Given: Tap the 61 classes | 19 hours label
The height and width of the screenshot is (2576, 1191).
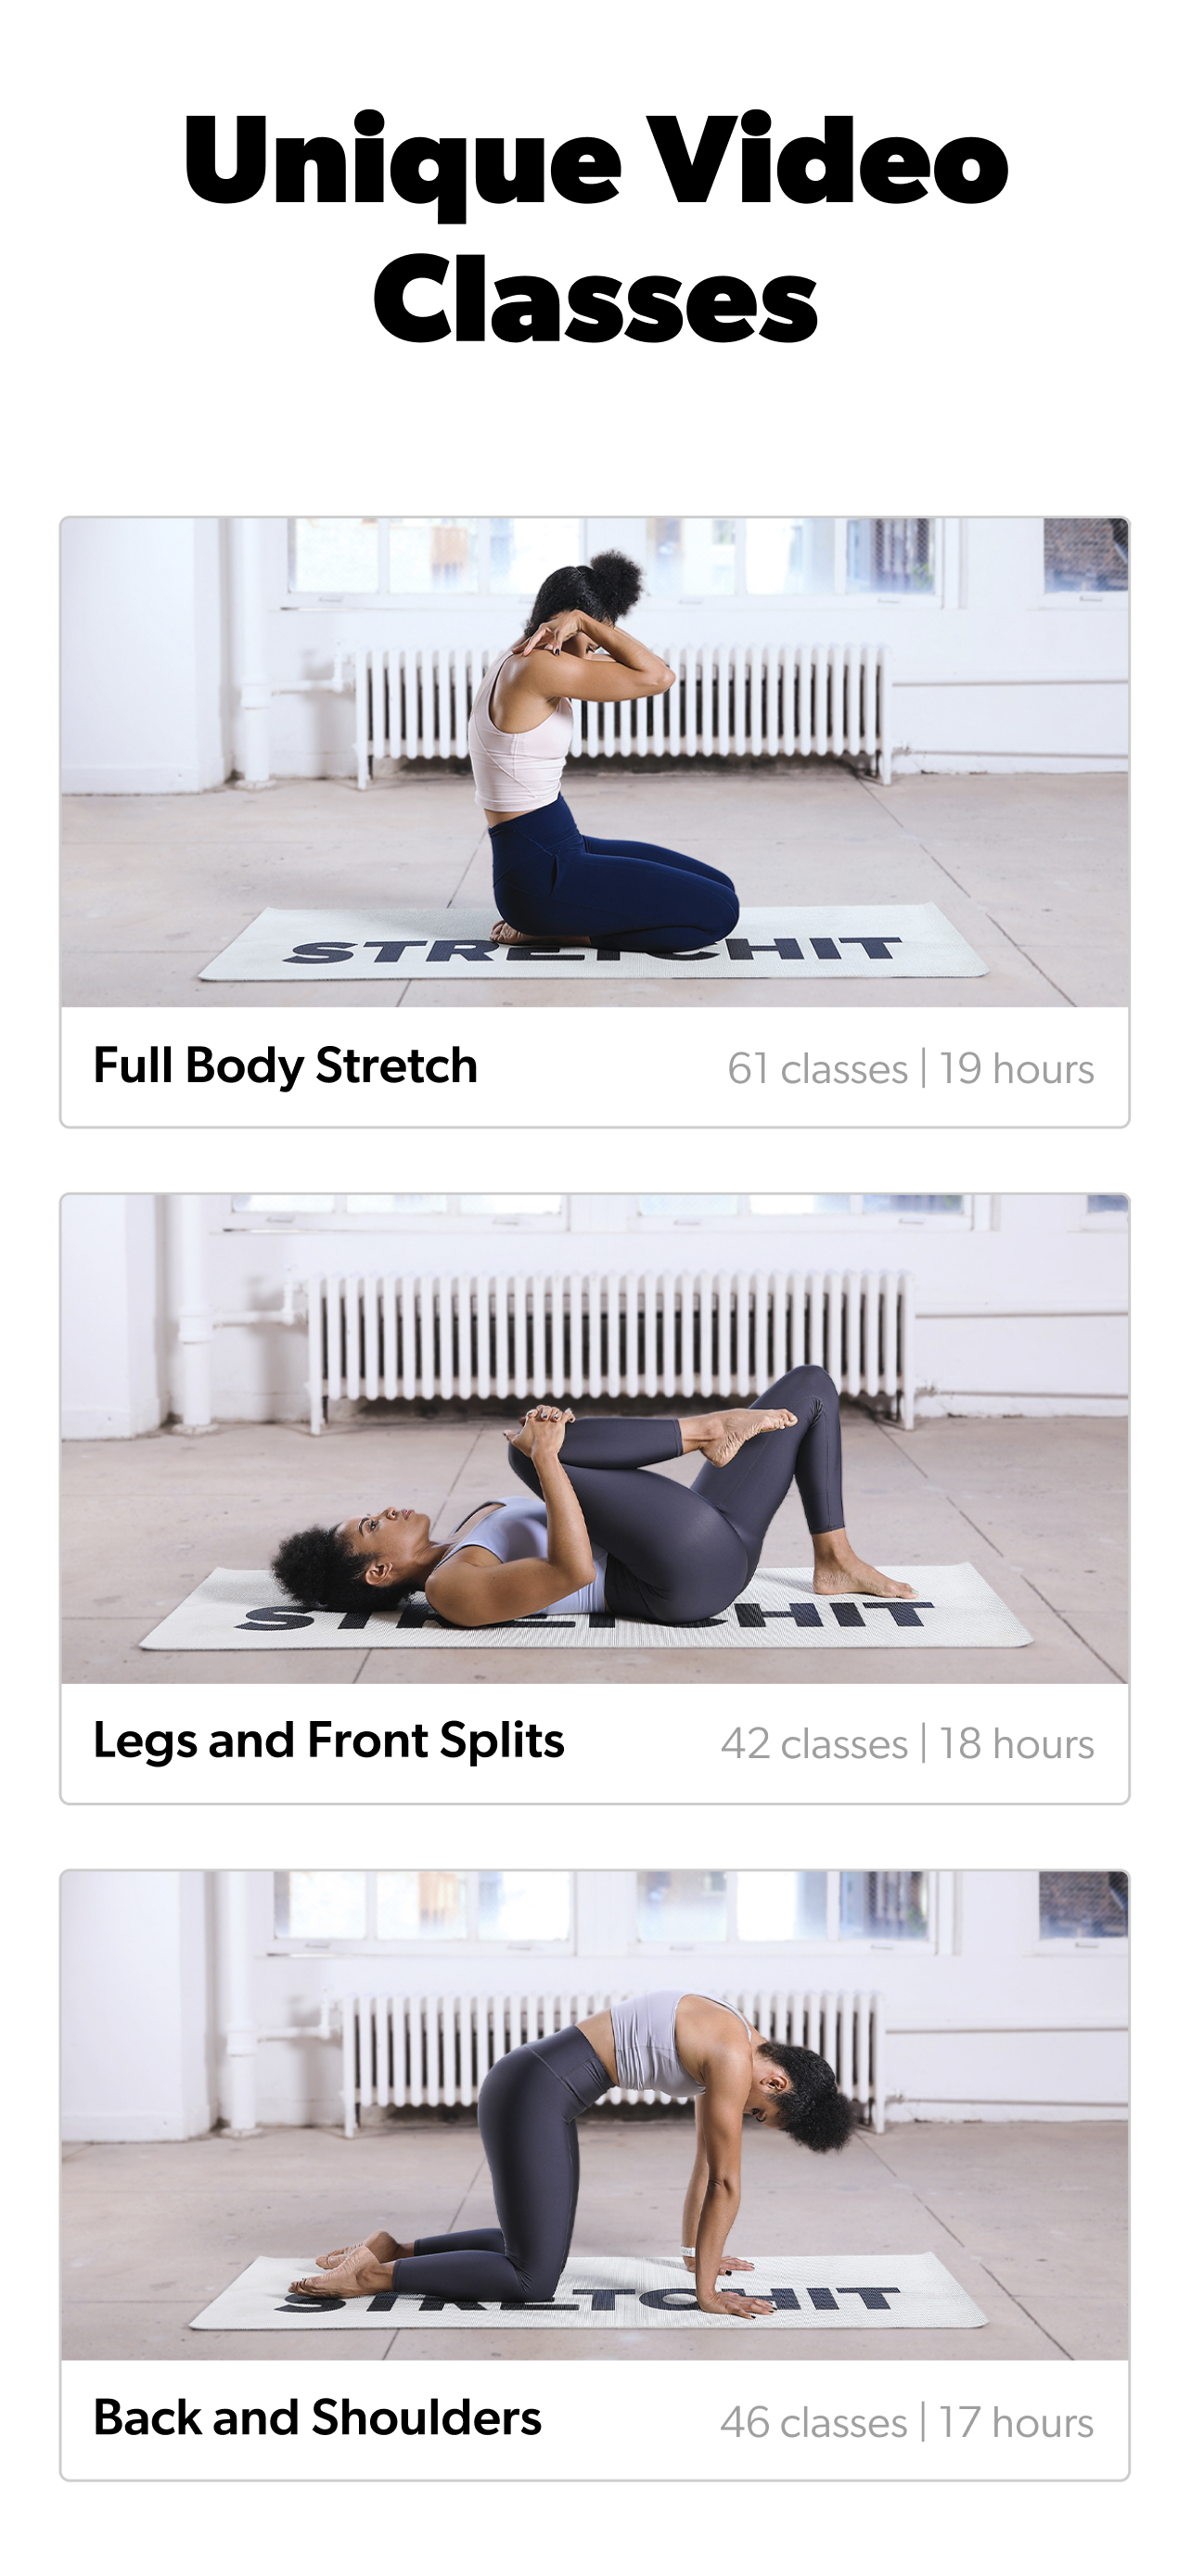Looking at the screenshot, I should point(911,1069).
